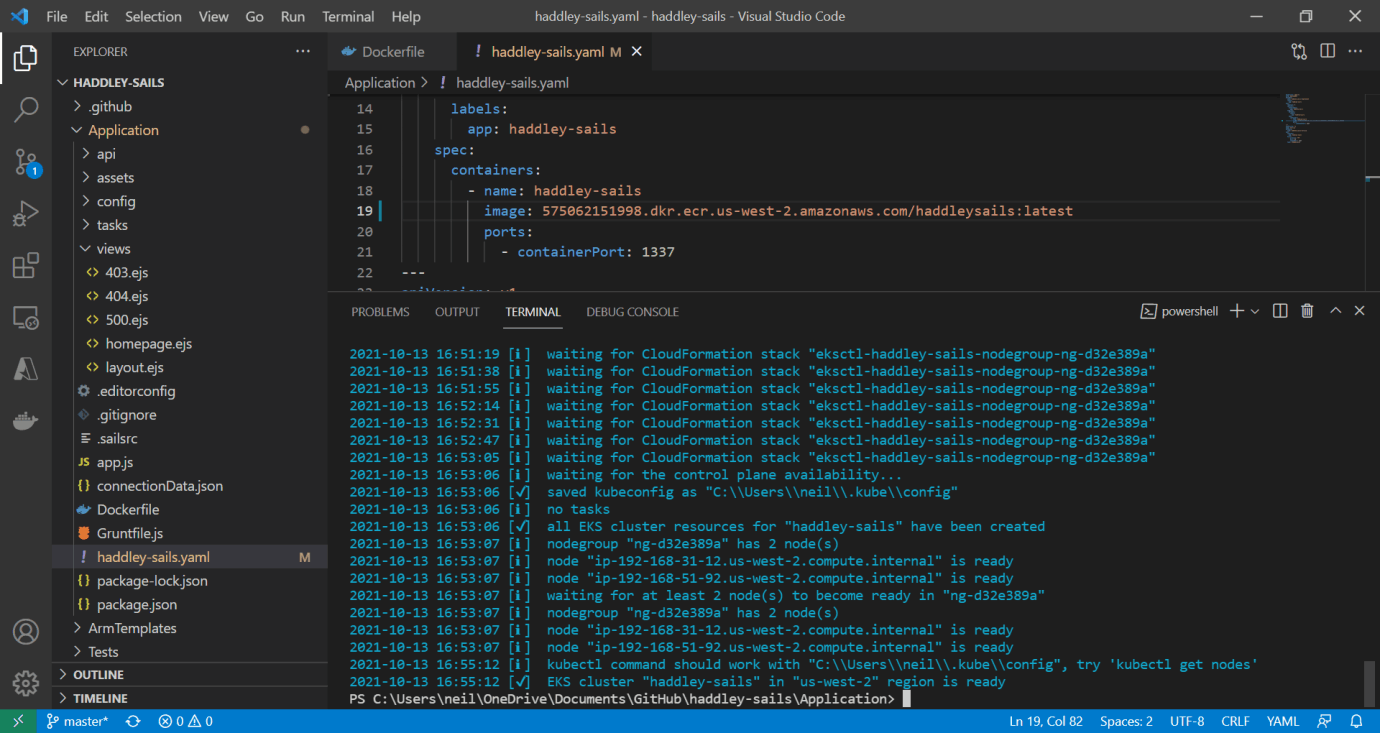Expand the OUTLINE section
This screenshot has width=1380, height=733.
click(98, 675)
